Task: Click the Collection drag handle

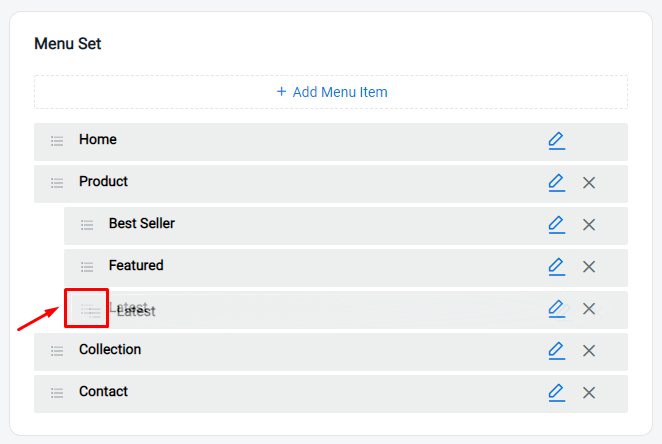Action: pos(57,351)
